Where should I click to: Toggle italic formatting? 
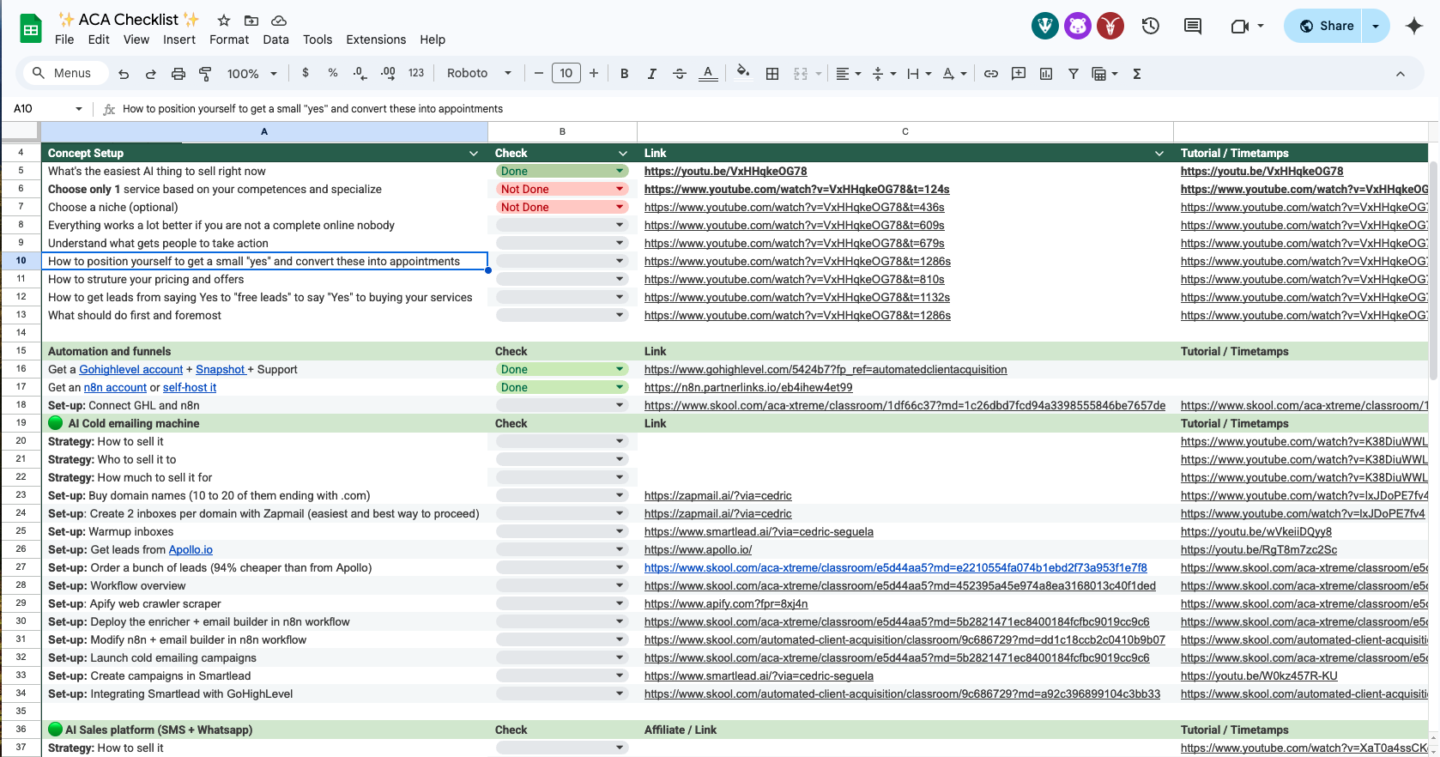(652, 73)
